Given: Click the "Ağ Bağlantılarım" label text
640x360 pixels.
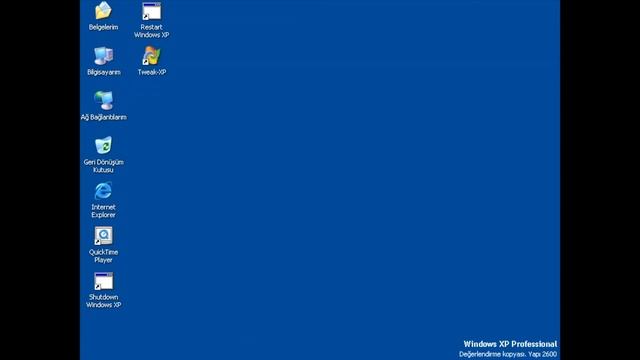Looking at the screenshot, I should point(104,117).
